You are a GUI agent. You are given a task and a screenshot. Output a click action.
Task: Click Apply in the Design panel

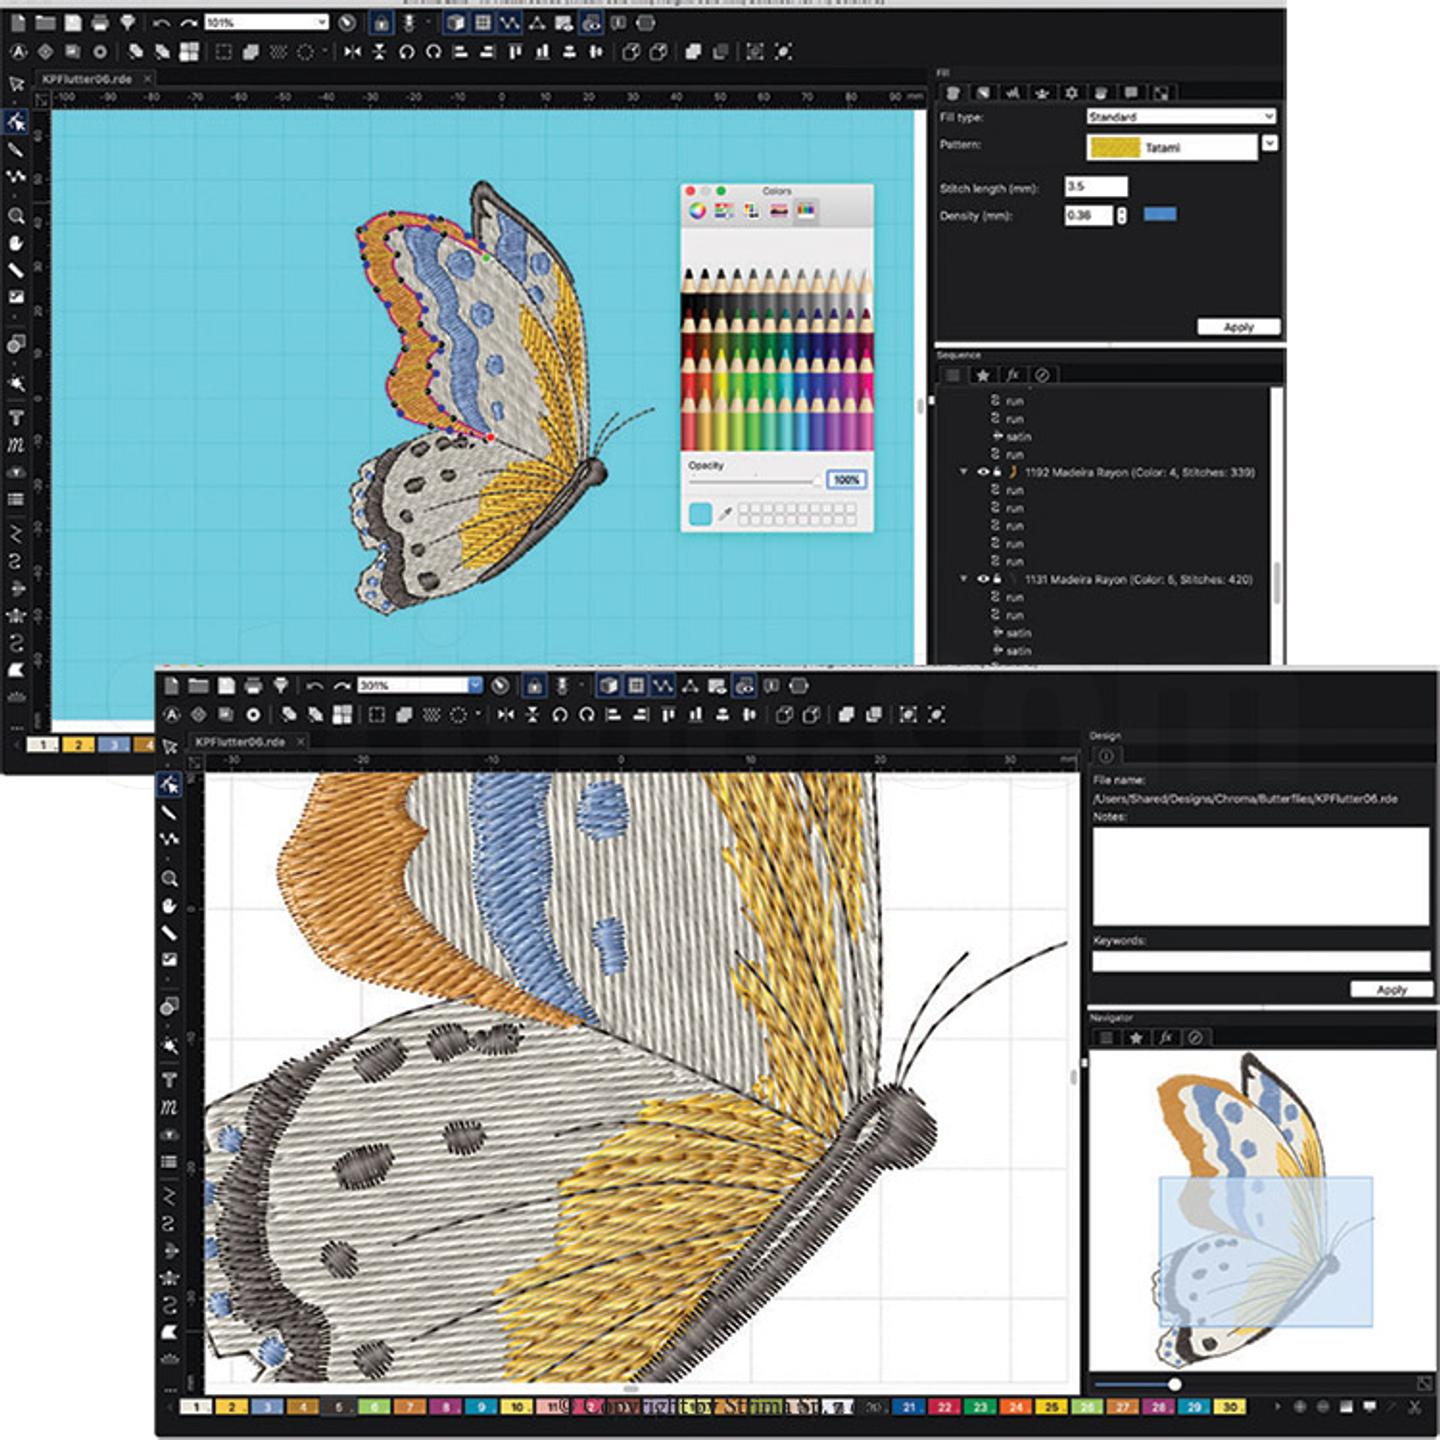click(1390, 989)
